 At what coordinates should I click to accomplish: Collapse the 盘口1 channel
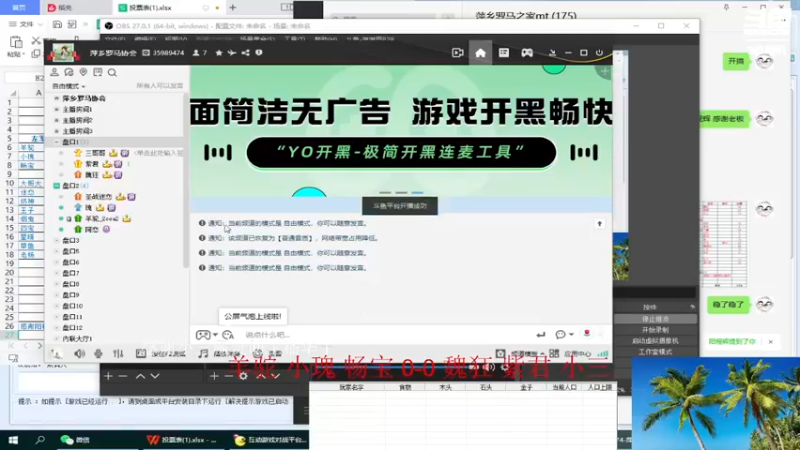[x=57, y=142]
